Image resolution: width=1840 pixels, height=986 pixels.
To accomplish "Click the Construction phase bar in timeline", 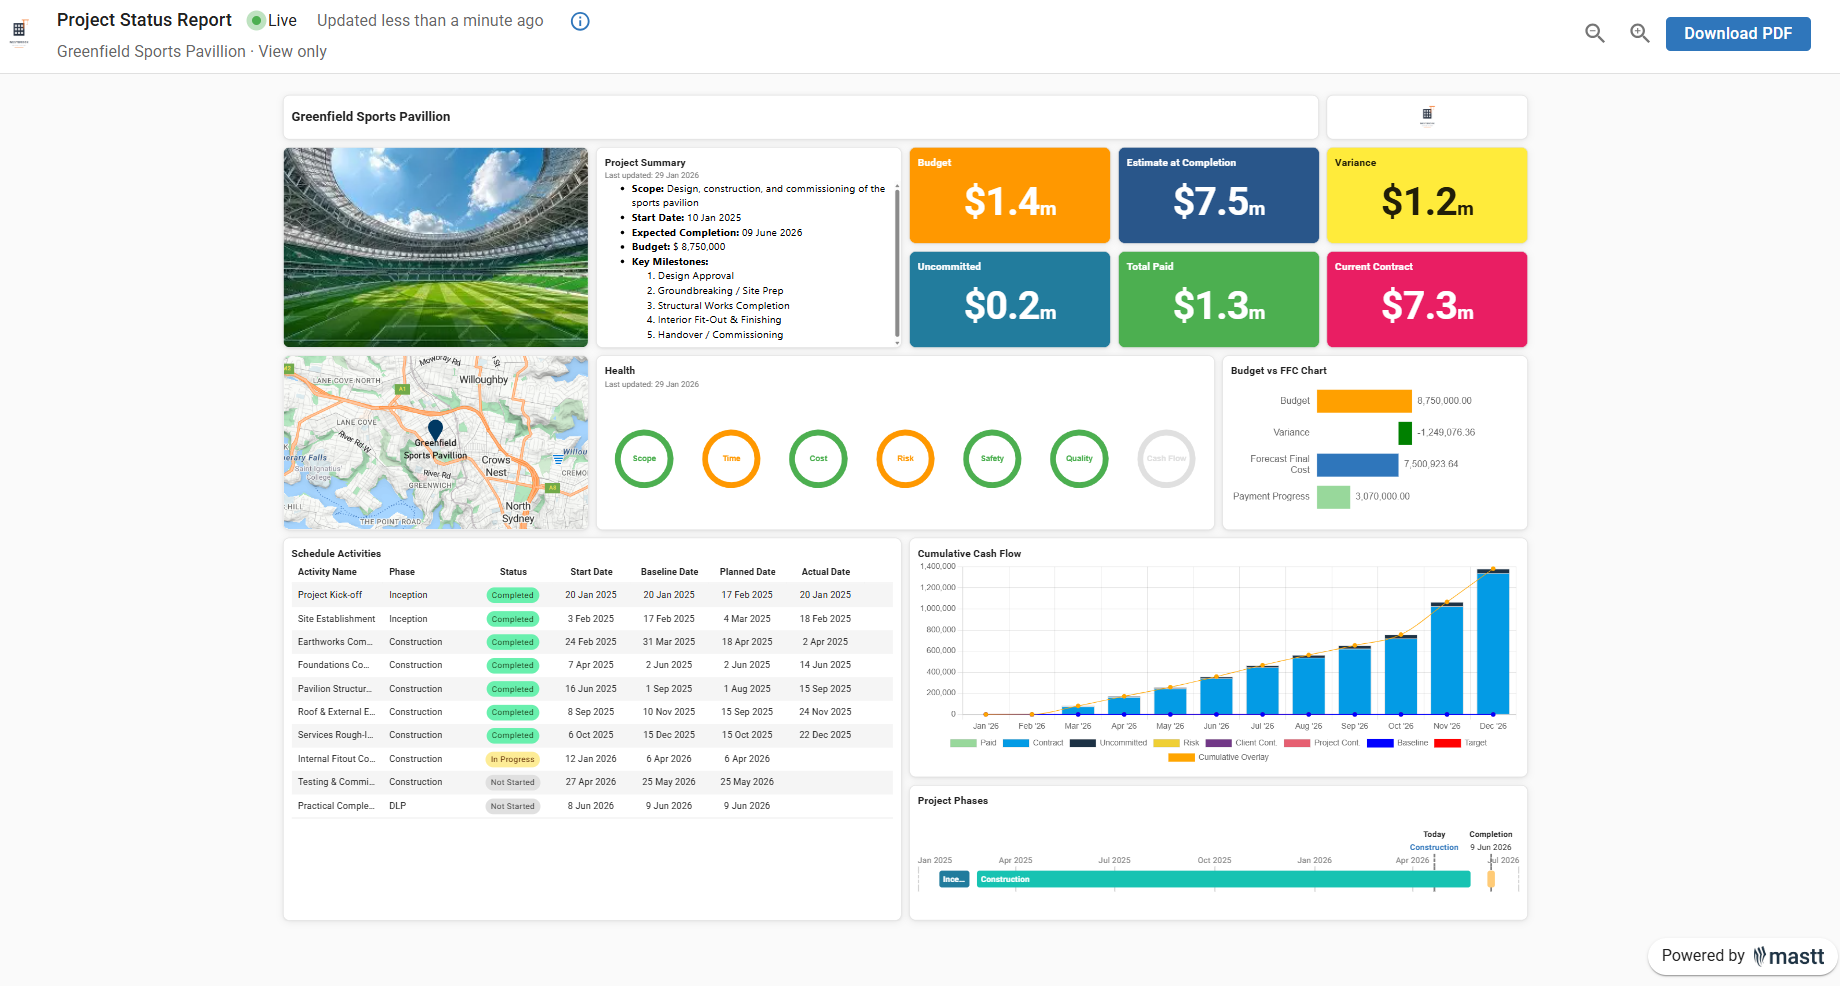I will point(1224,880).
